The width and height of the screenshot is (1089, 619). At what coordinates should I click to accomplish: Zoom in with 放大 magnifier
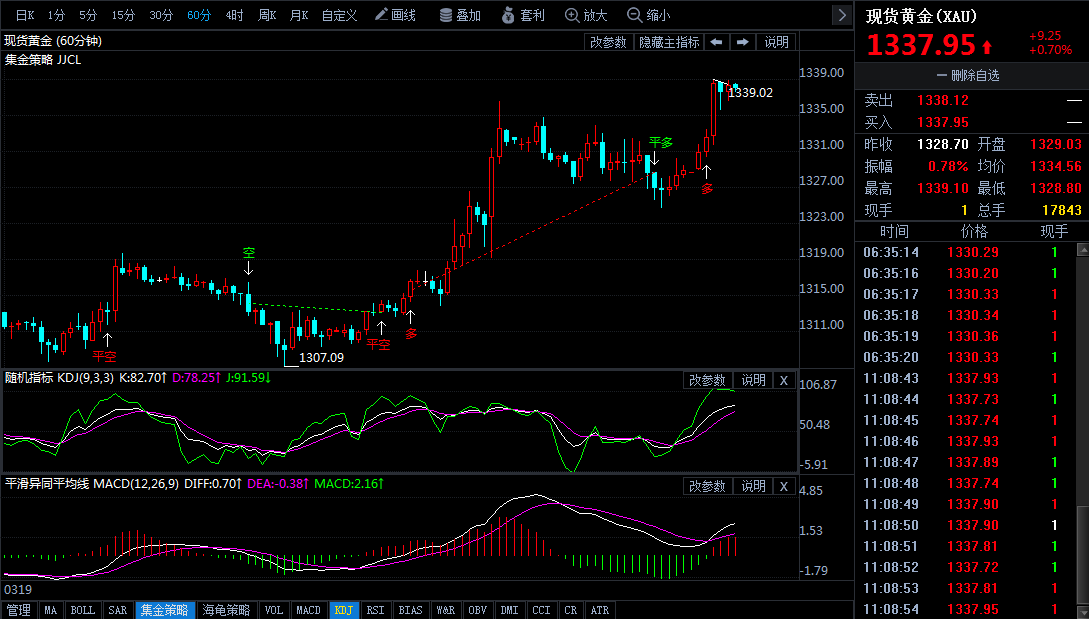pos(586,15)
